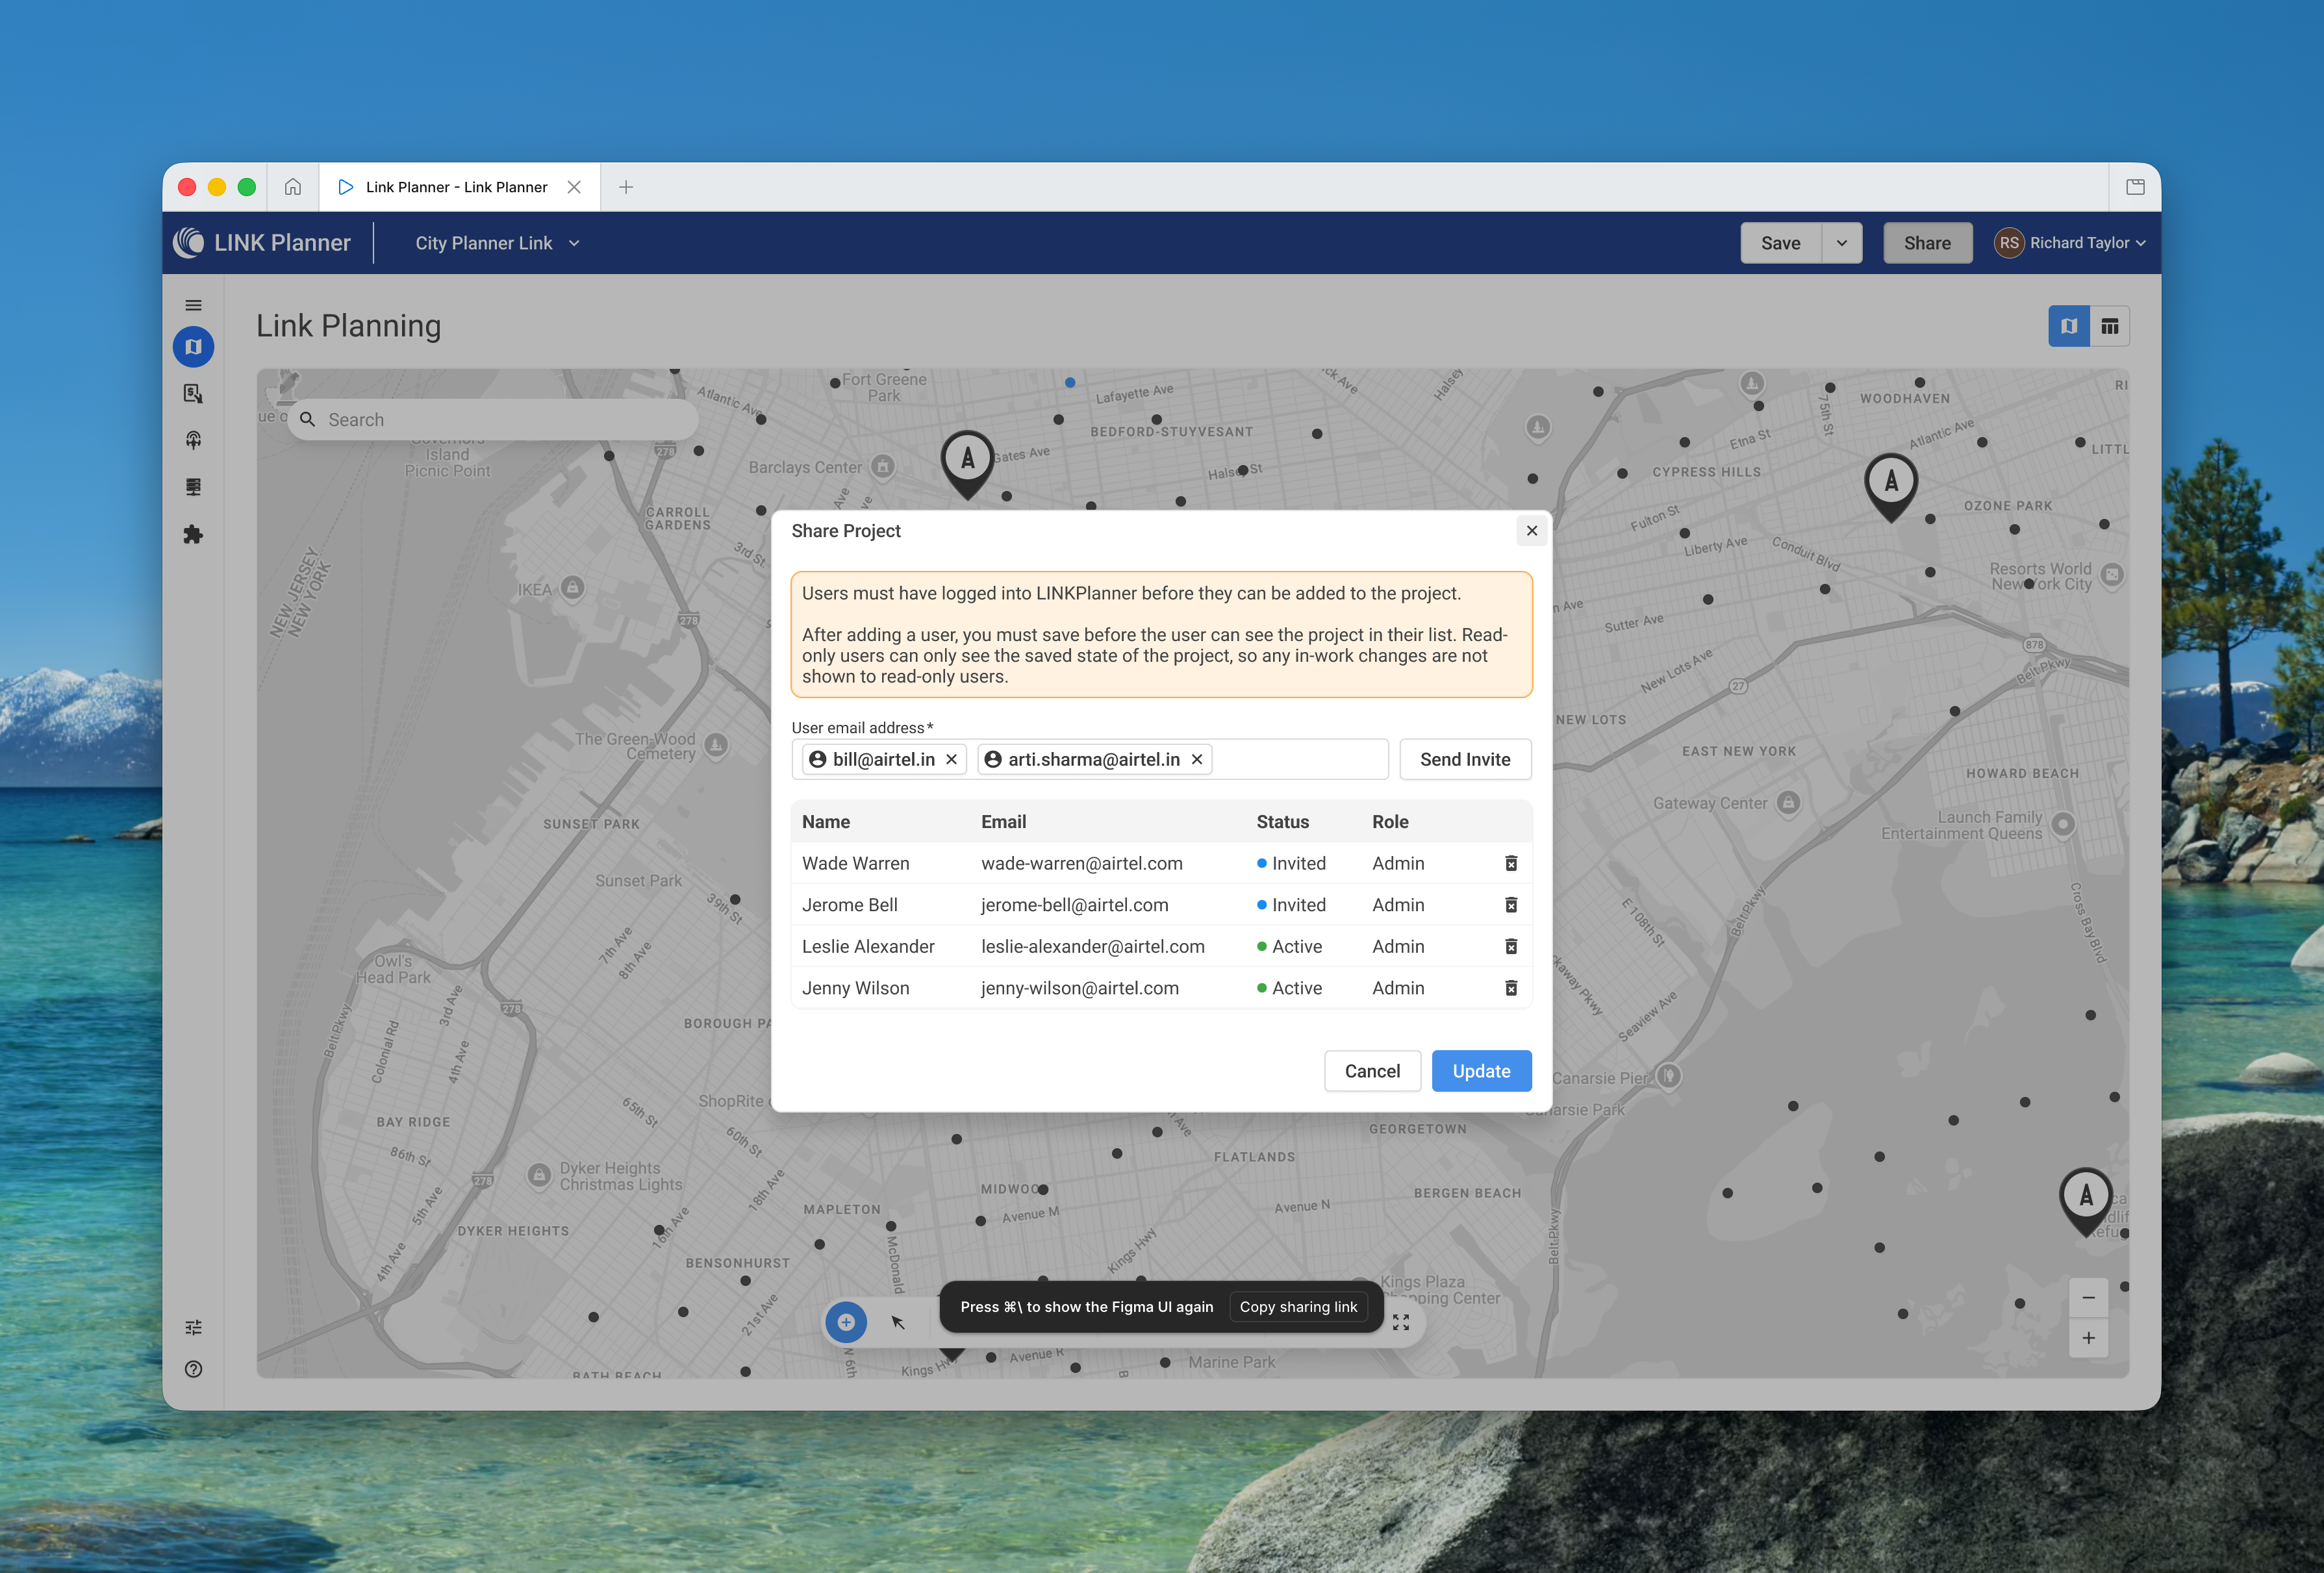Click the Save button
This screenshot has height=1573, width=2324.
(x=1780, y=243)
